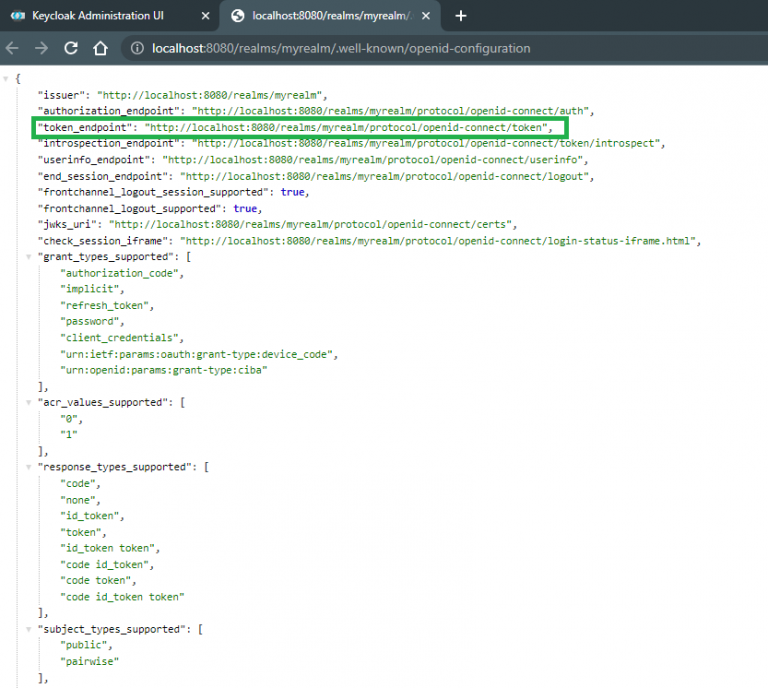Image resolution: width=768 pixels, height=688 pixels.
Task: Click the Keycloak tab favicon
Action: click(18, 16)
